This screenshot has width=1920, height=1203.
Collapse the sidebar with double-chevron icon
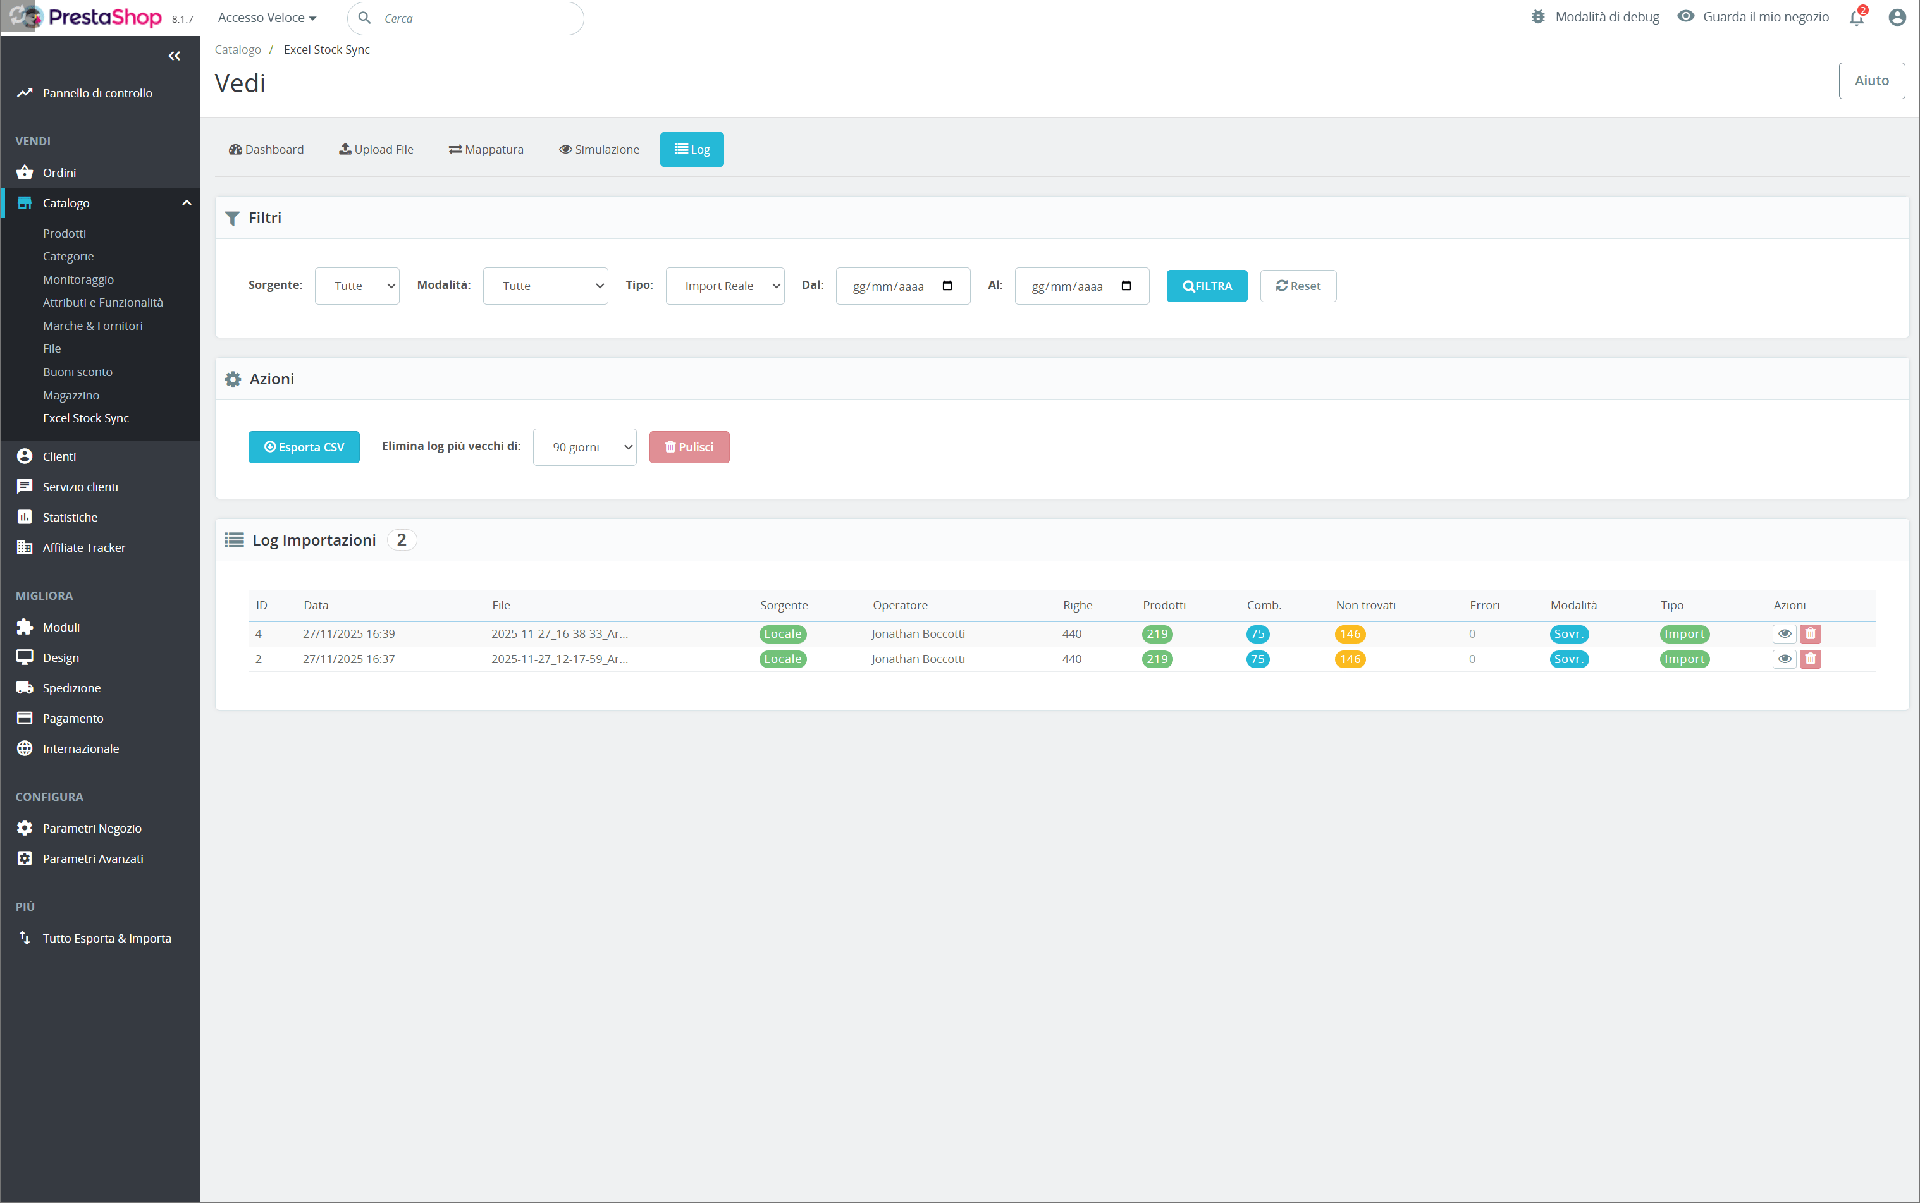(175, 56)
